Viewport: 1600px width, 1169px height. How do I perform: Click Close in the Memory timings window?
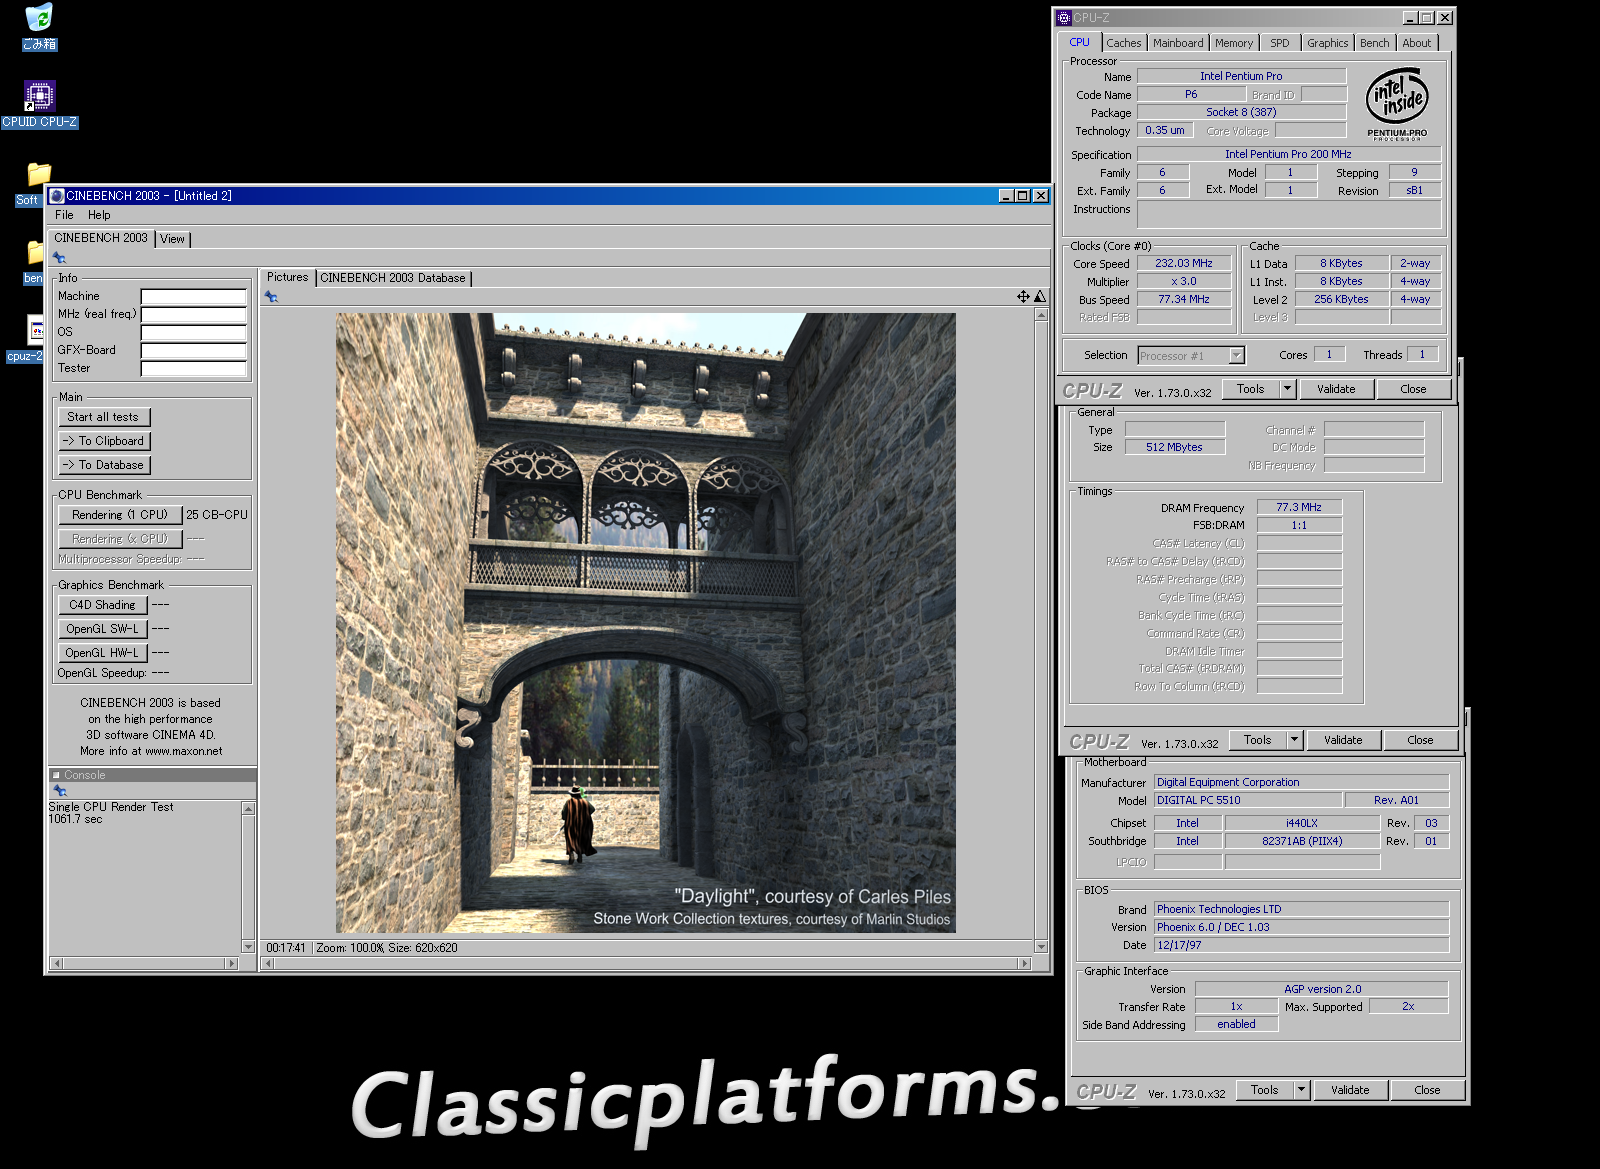[1420, 740]
